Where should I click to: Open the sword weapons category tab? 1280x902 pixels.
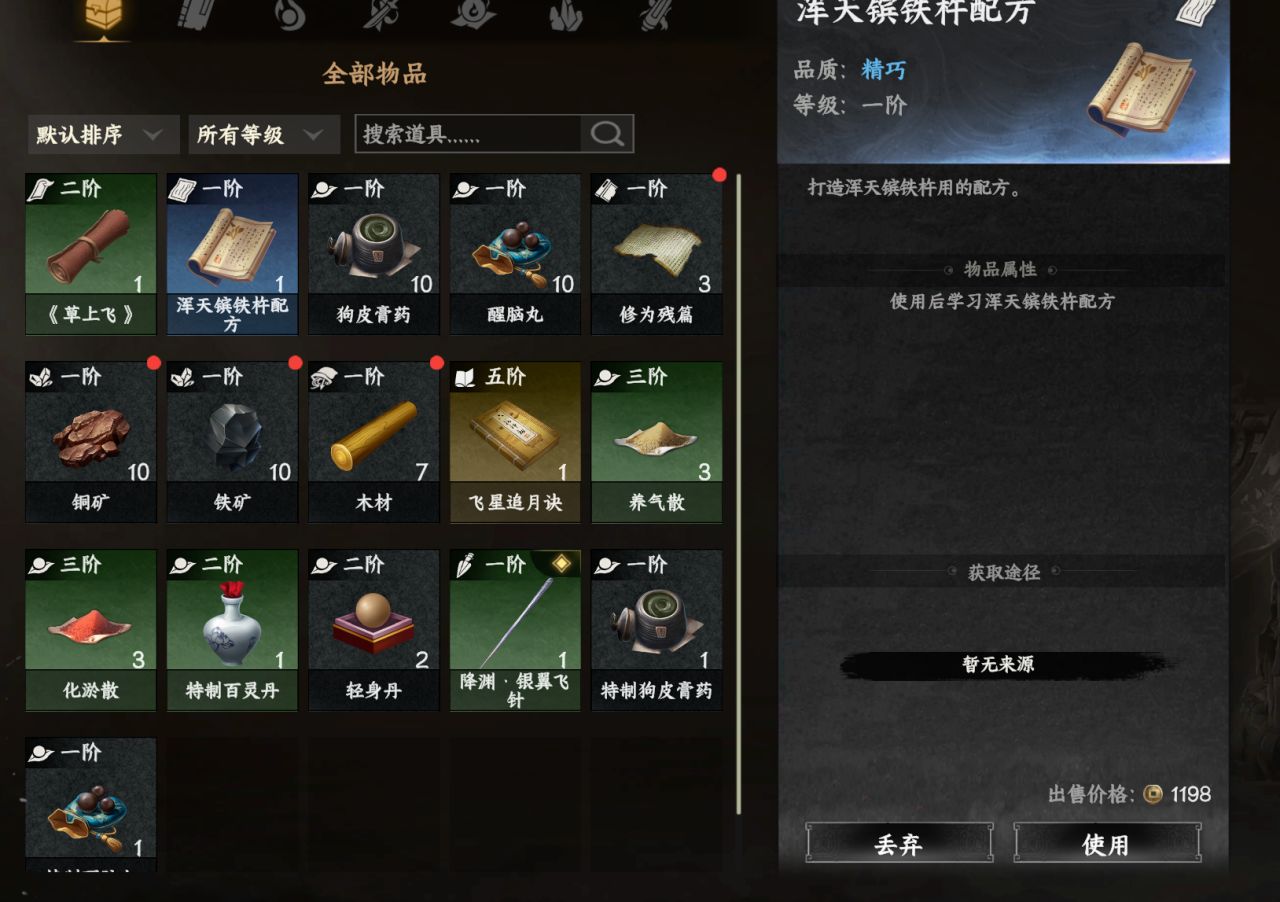[x=382, y=14]
